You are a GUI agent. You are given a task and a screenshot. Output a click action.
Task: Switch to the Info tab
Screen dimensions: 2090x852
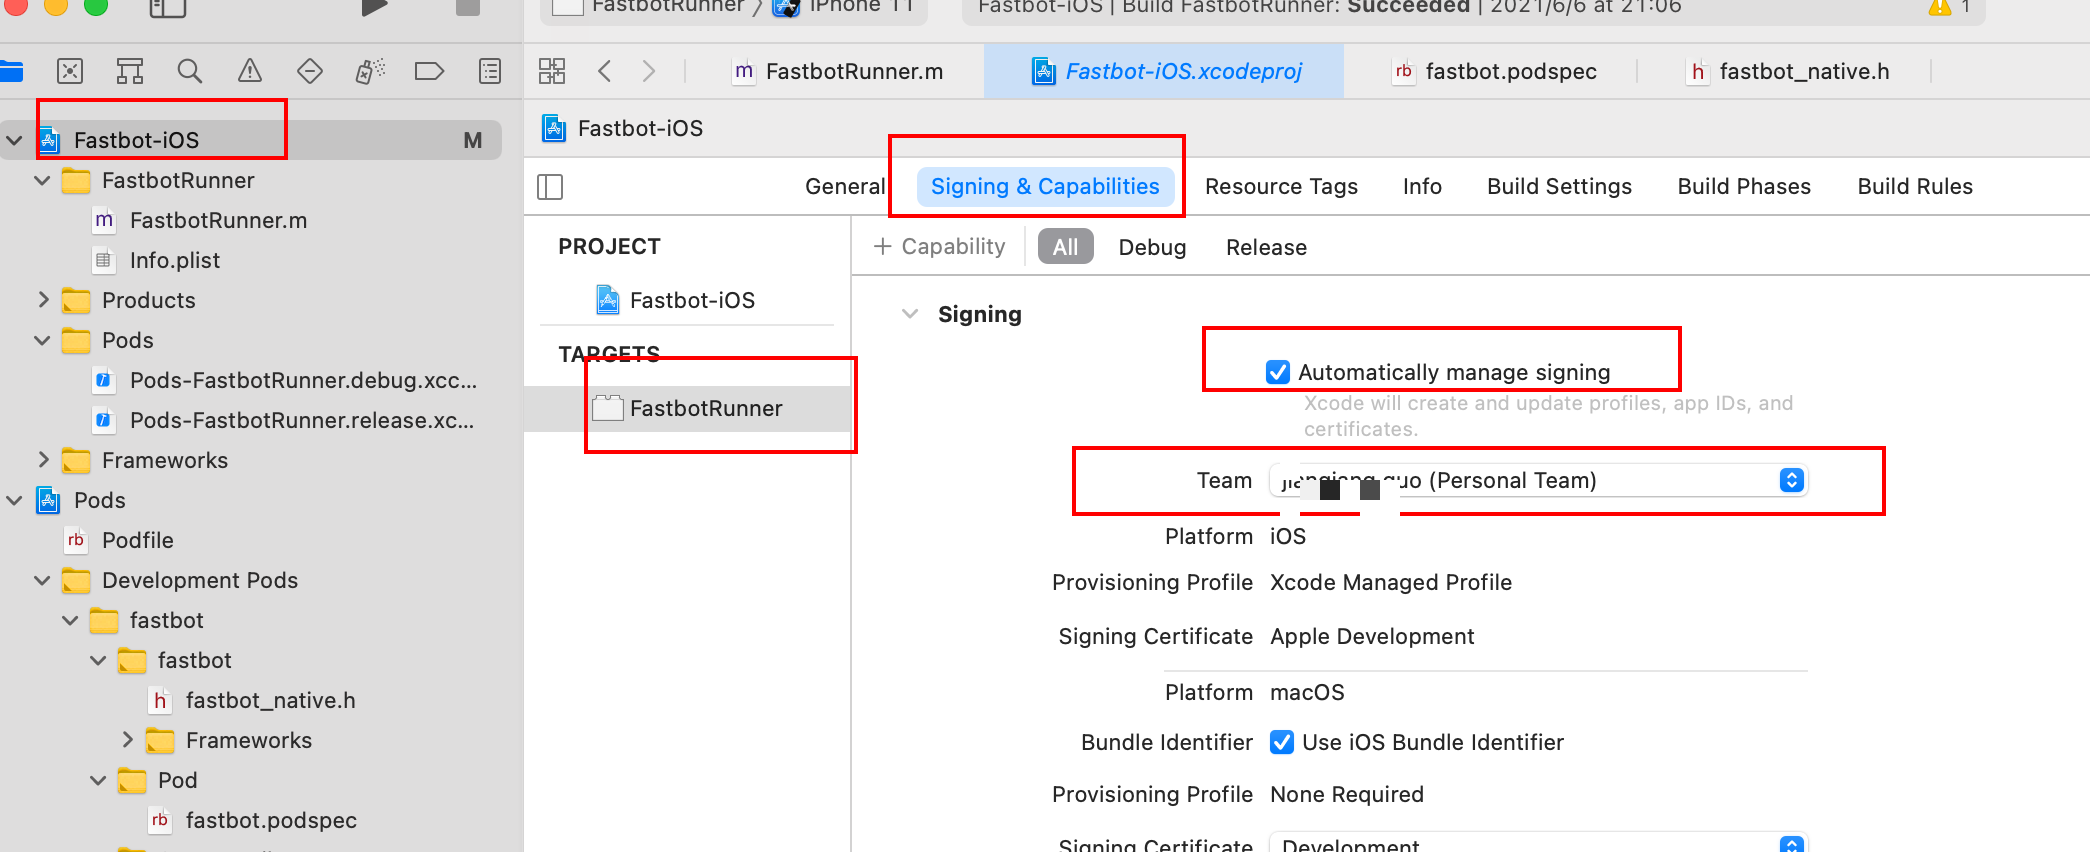tap(1422, 187)
